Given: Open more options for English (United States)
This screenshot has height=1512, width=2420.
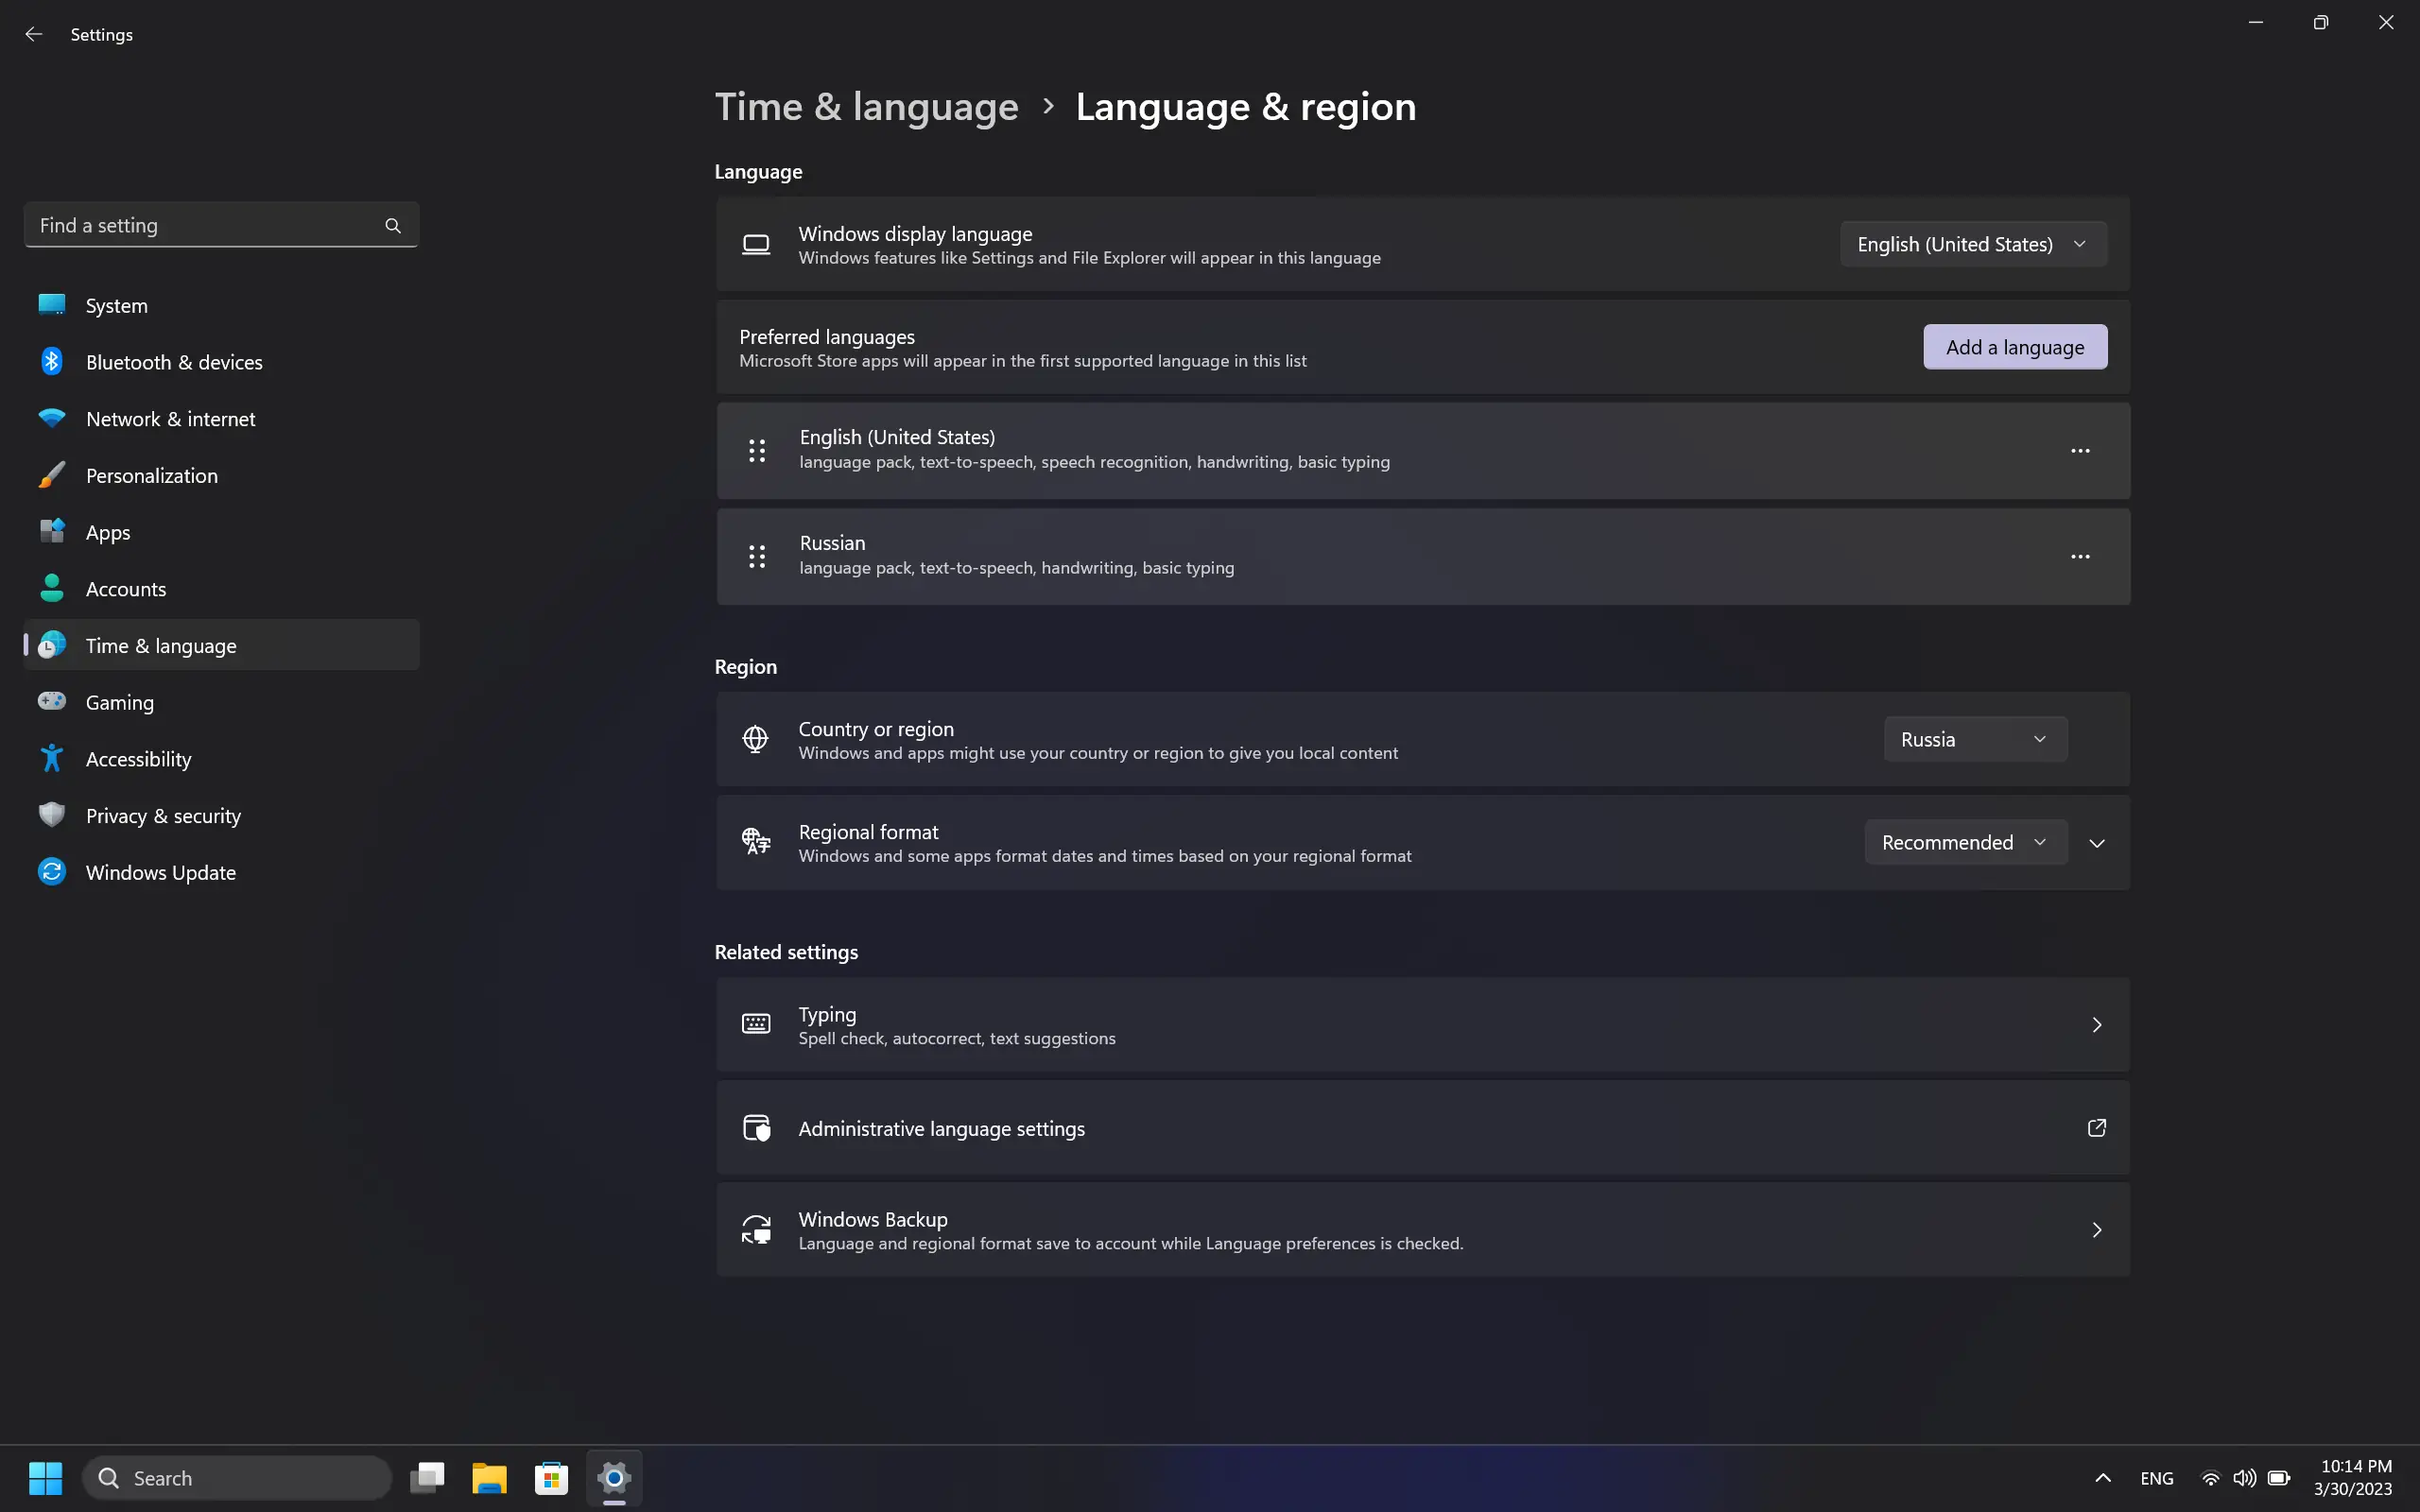Looking at the screenshot, I should 2080,451.
